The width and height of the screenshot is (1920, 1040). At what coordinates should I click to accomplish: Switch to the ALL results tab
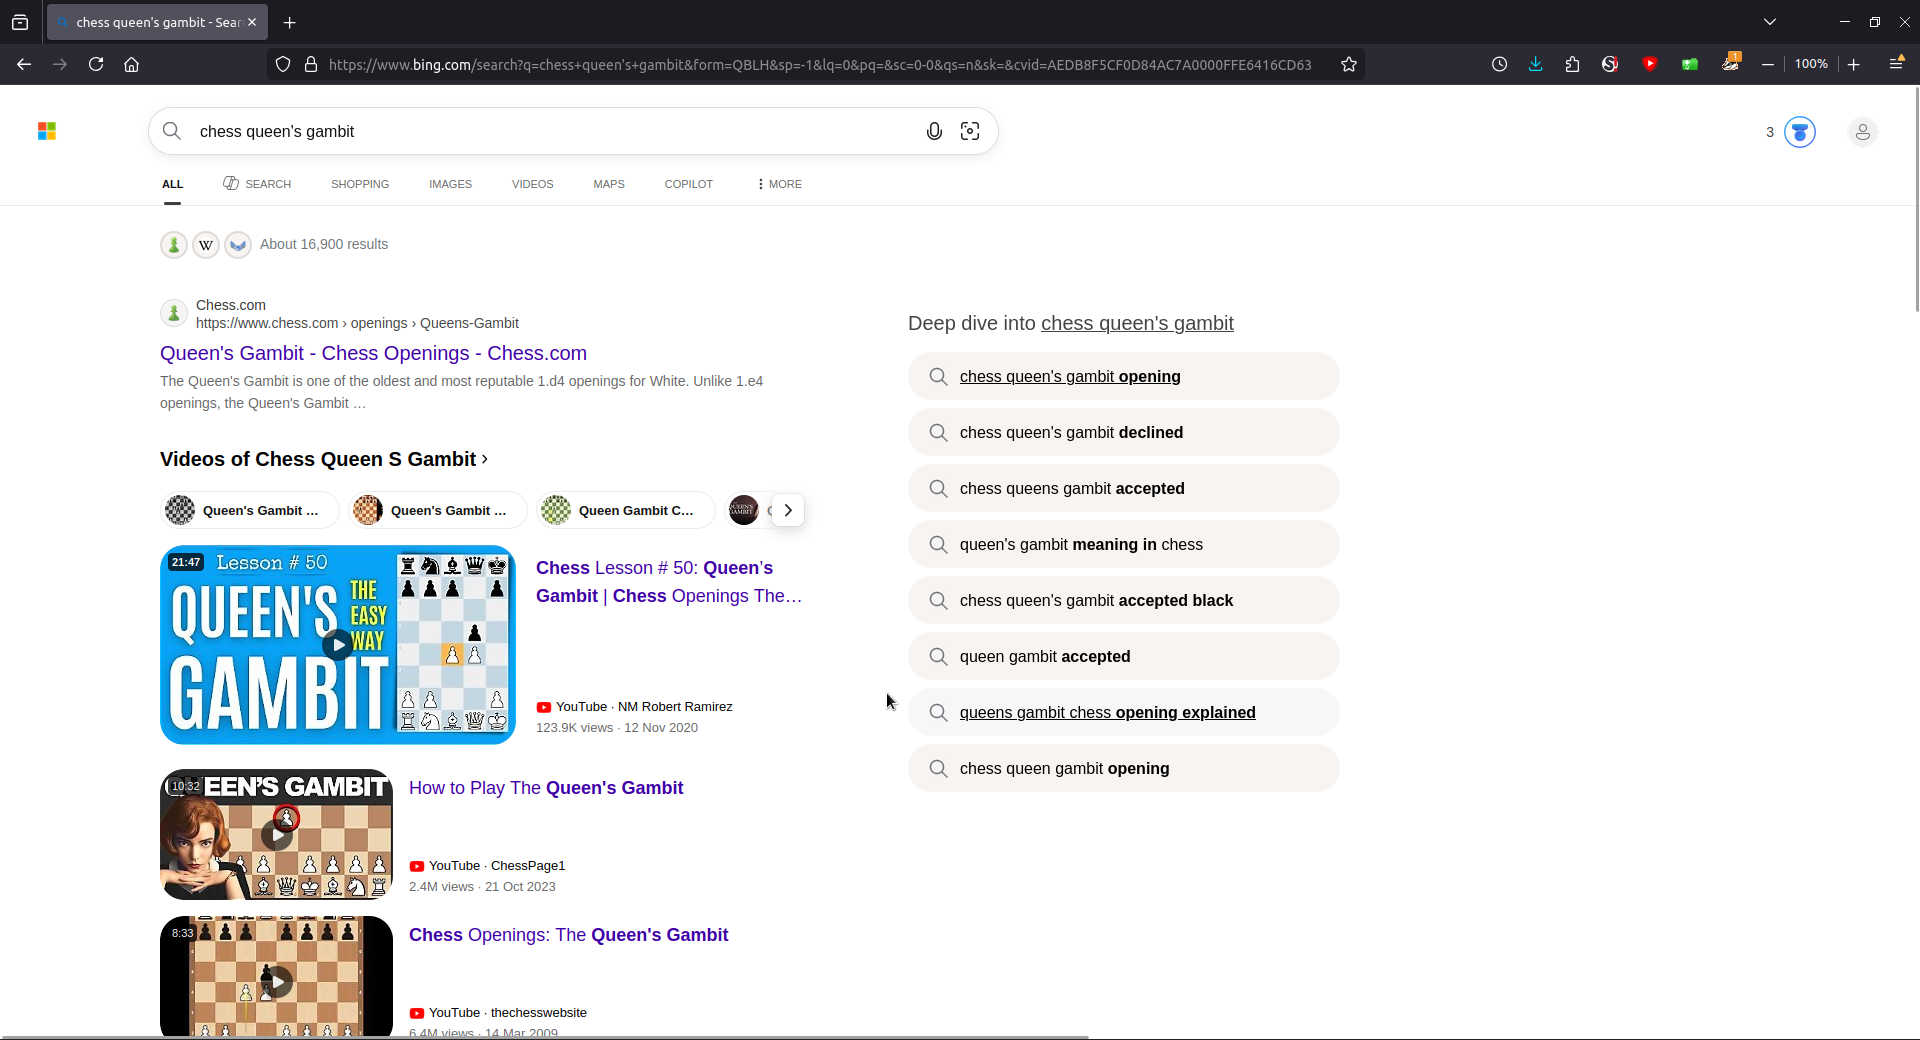point(173,184)
